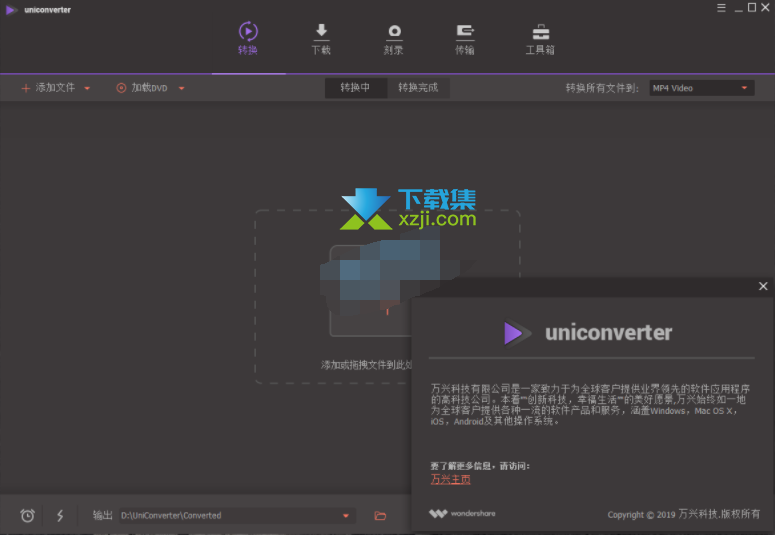Click the '转换所有文件到:' label
This screenshot has width=775, height=535.
tap(602, 88)
